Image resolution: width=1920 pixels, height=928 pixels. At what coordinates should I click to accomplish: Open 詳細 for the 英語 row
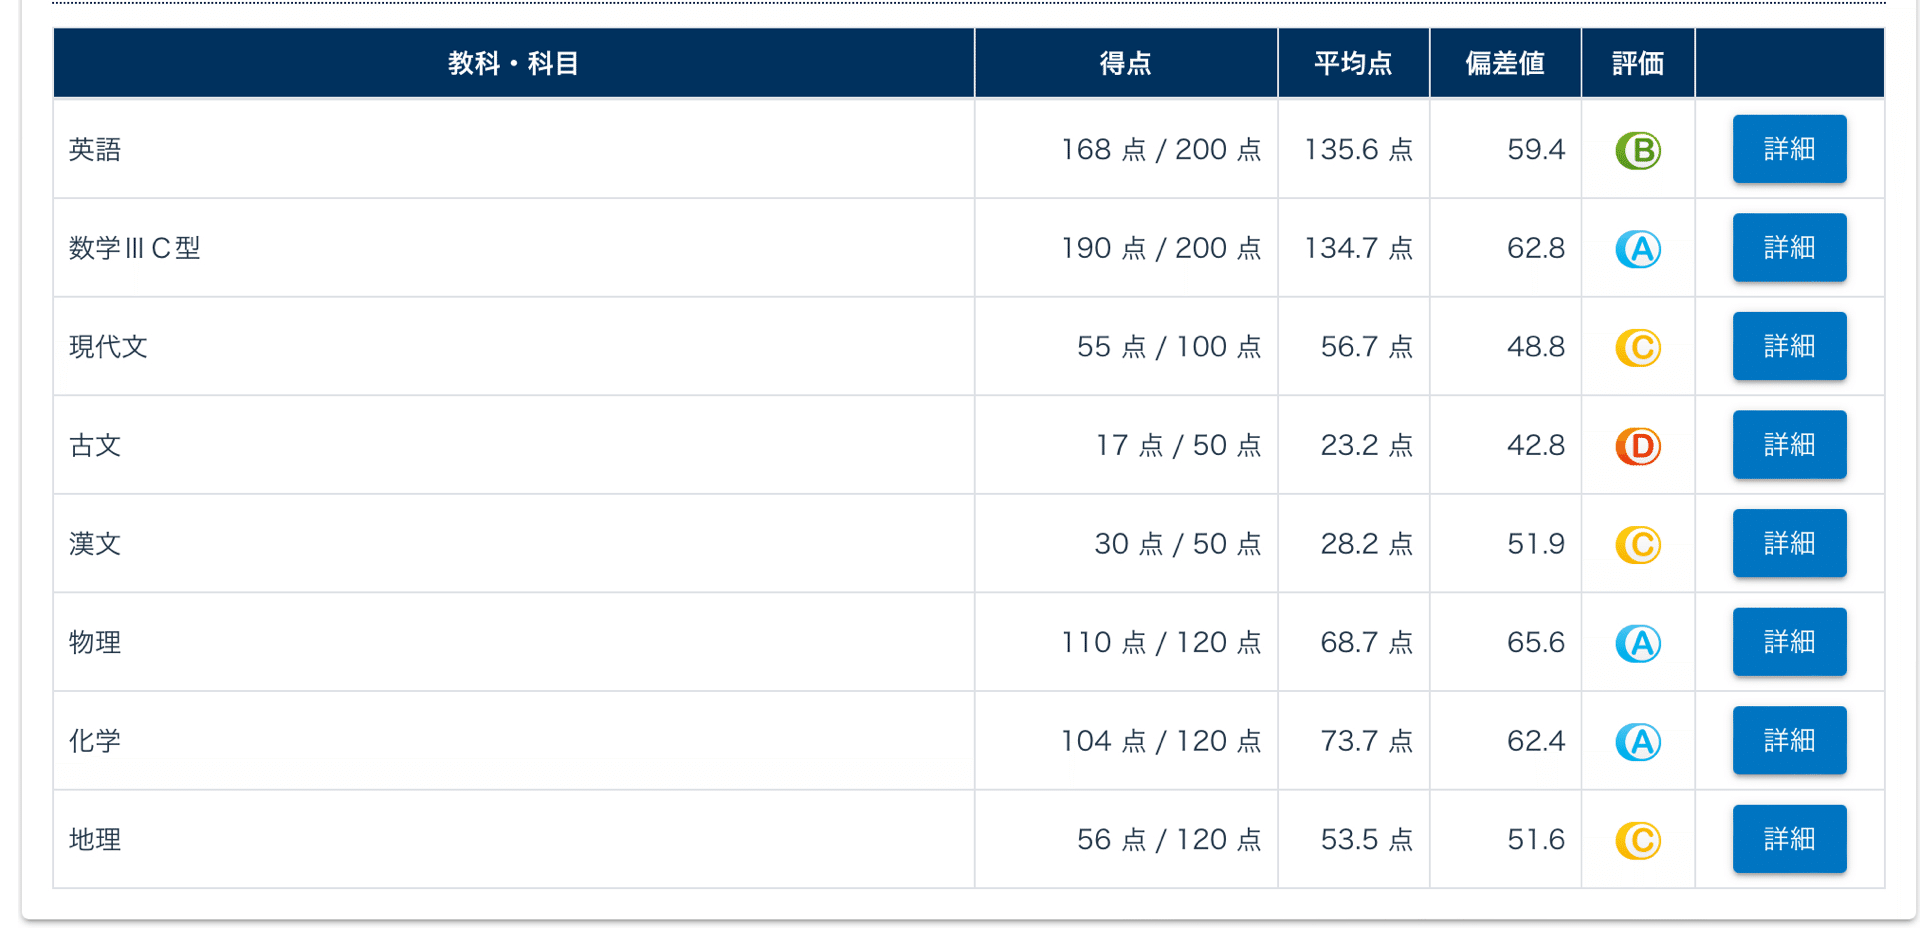(x=1789, y=149)
